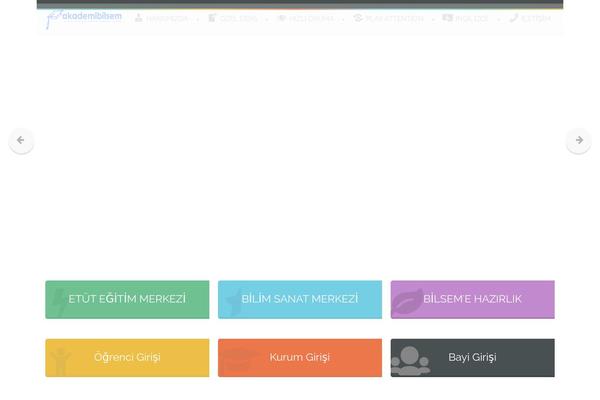The width and height of the screenshot is (600, 400).
Task: Go to Bayi Girişi login
Action: click(473, 358)
